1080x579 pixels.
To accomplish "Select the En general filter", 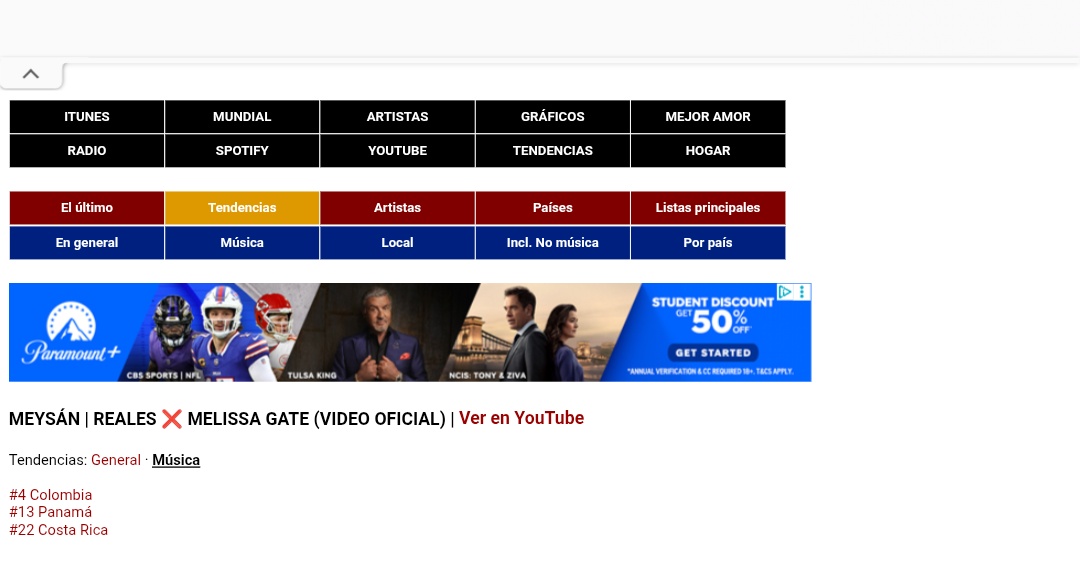I will tap(87, 243).
